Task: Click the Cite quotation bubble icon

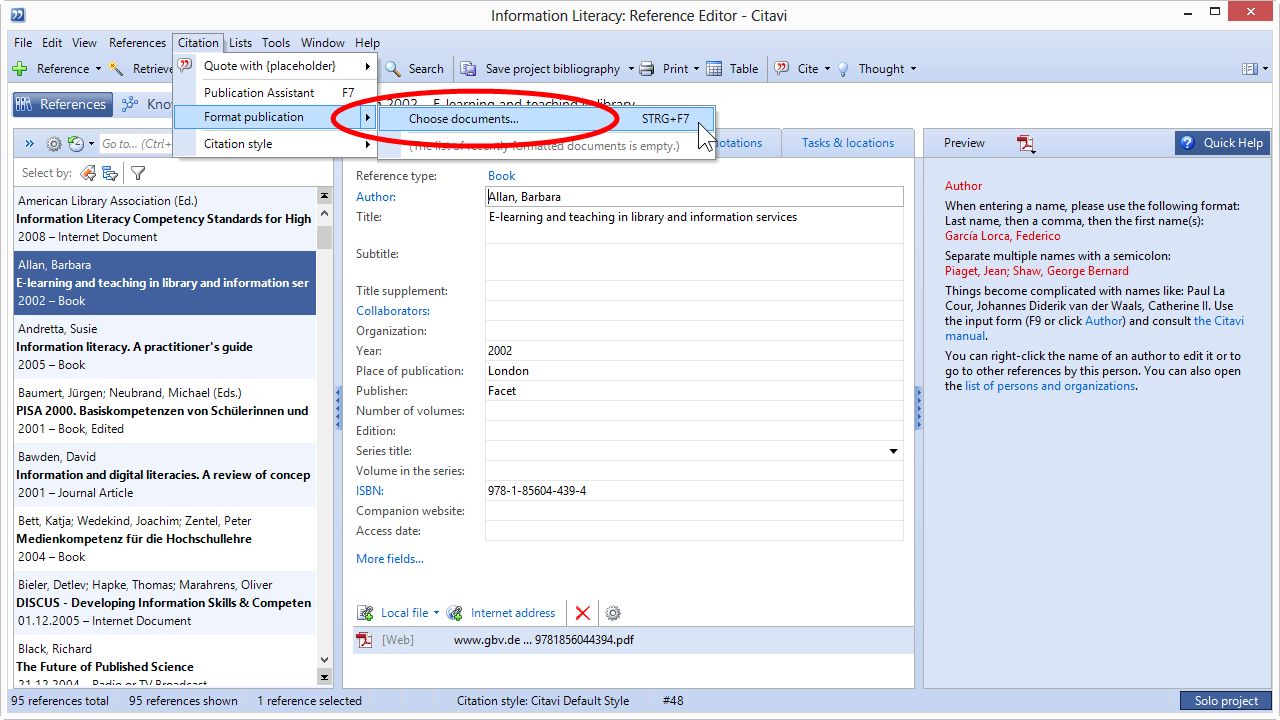Action: [x=782, y=69]
